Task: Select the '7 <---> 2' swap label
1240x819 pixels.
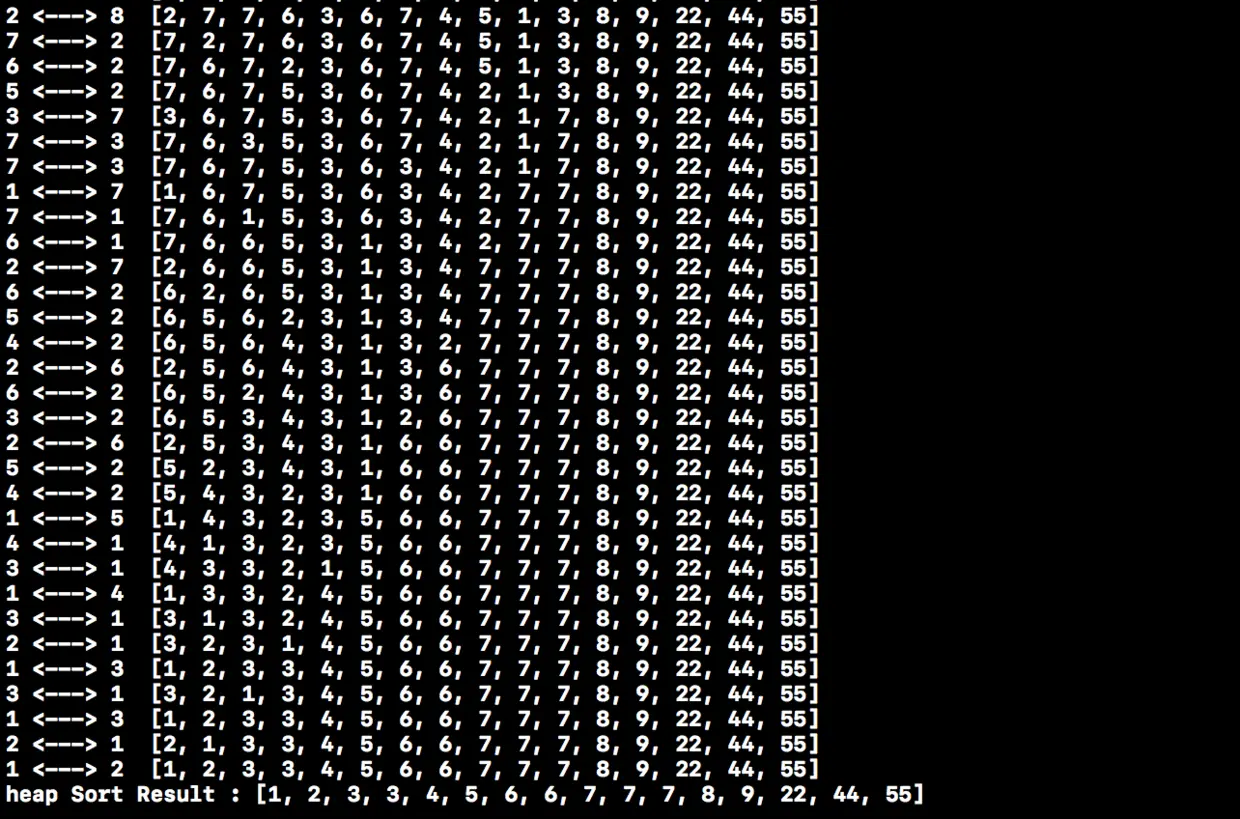Action: click(x=65, y=41)
